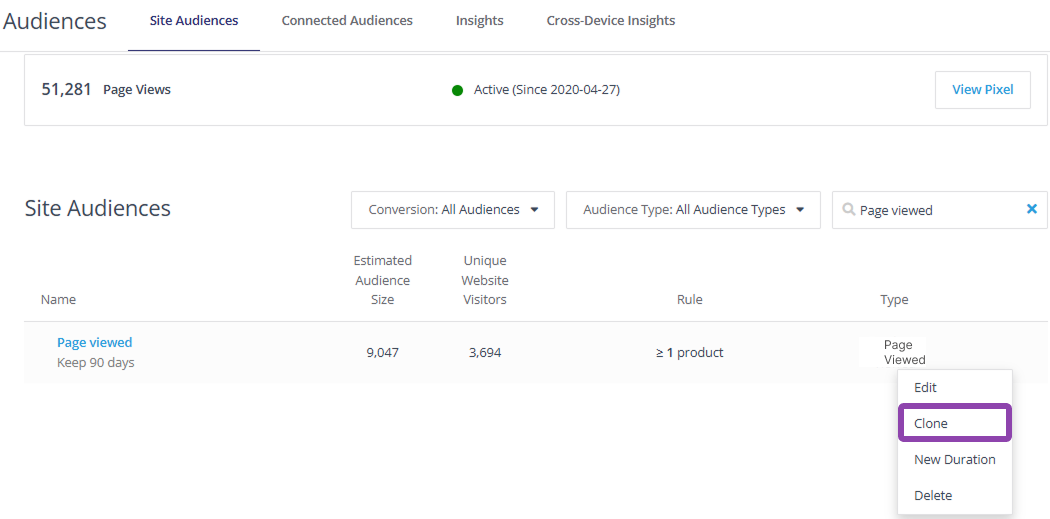
Task: Pick New Duration from the context menu
Action: (x=954, y=459)
